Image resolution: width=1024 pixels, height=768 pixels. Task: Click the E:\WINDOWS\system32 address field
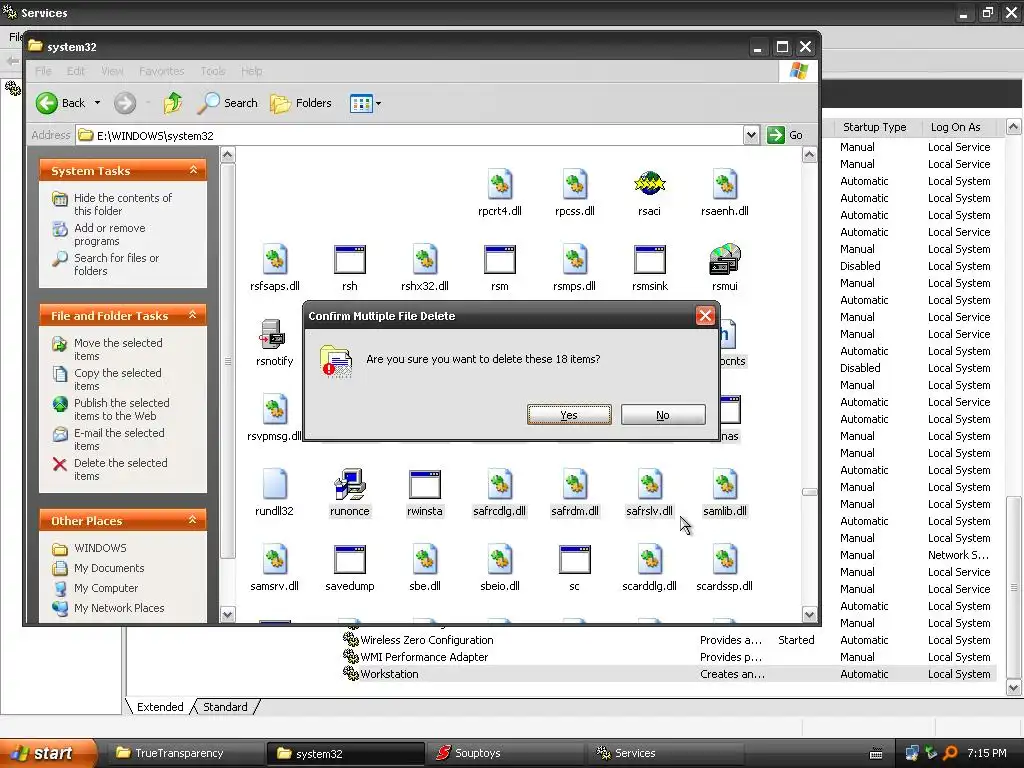point(410,136)
